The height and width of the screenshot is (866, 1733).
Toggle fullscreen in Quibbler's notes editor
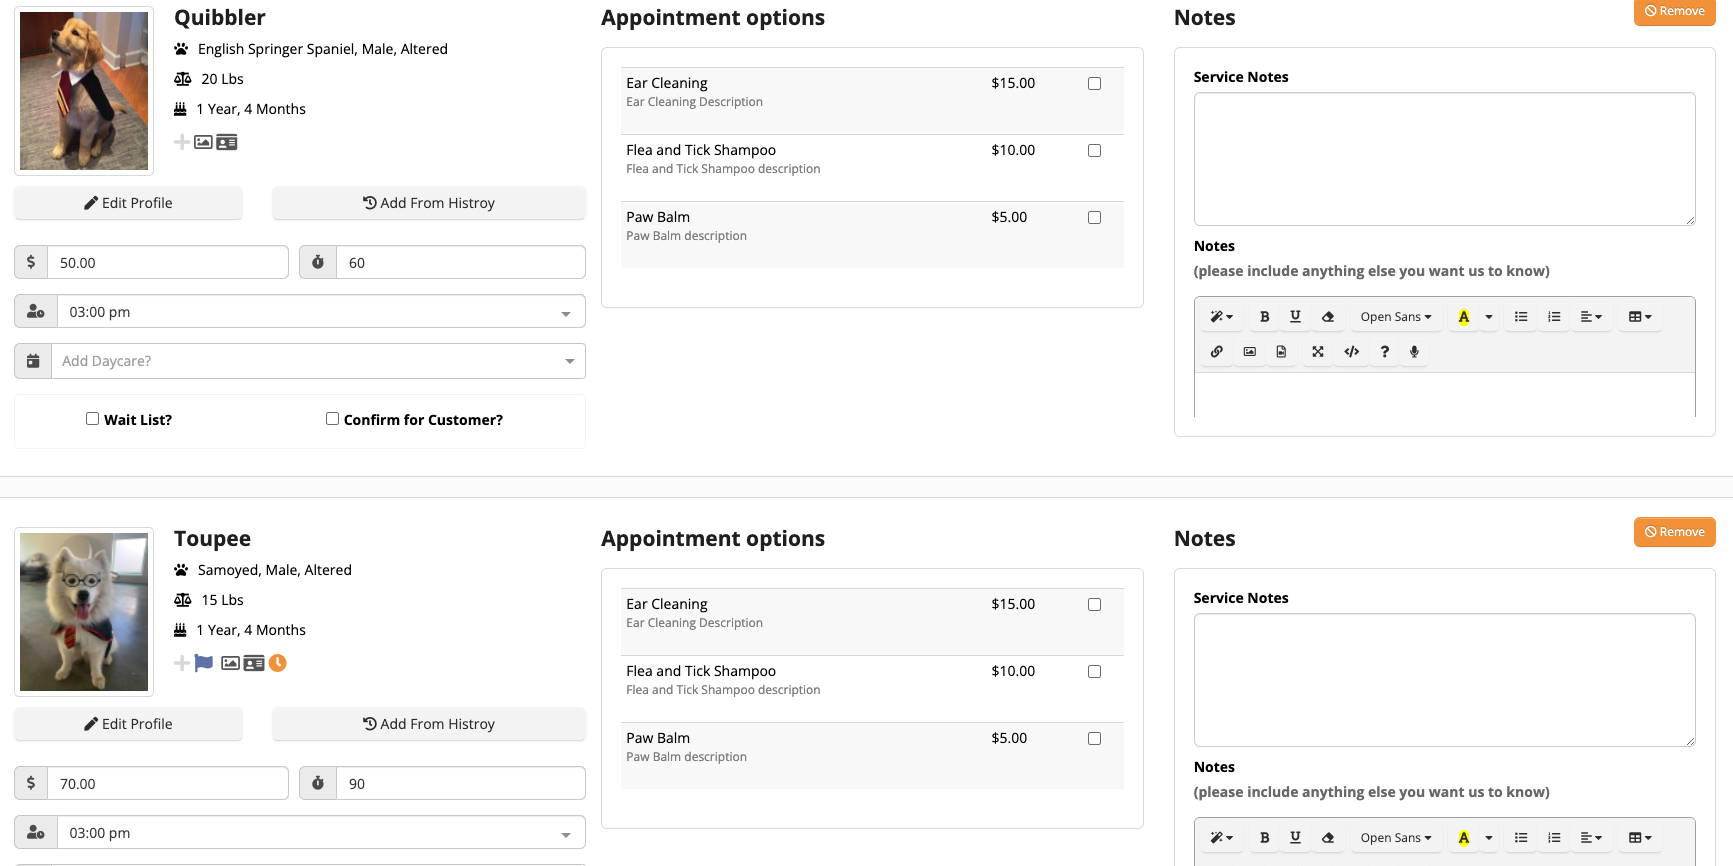tap(1318, 352)
